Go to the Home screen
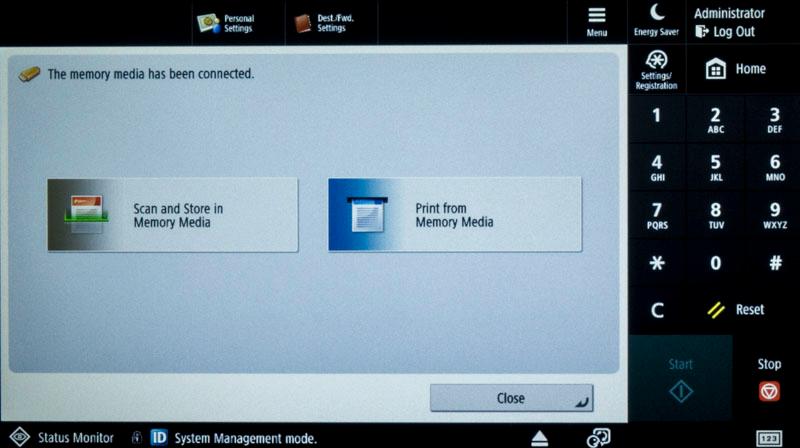Screen dimensions: 800x448 (x=735, y=69)
